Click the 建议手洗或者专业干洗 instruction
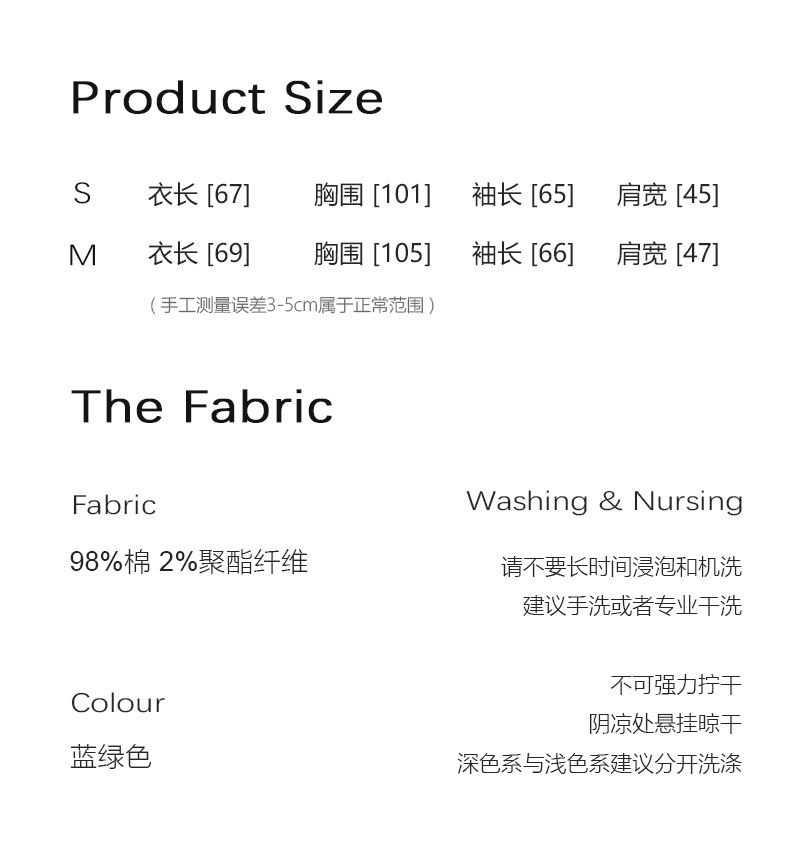 [x=632, y=606]
